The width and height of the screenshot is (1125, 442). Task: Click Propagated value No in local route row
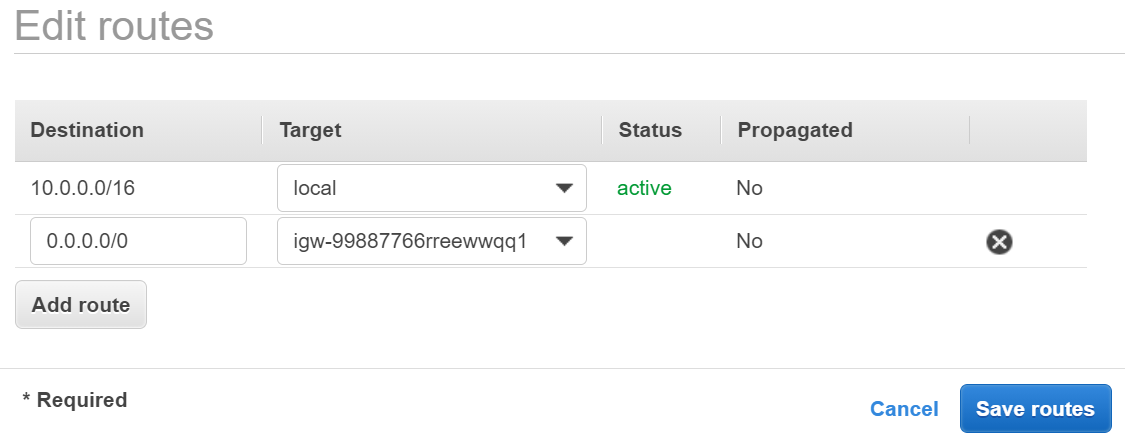[x=749, y=188]
